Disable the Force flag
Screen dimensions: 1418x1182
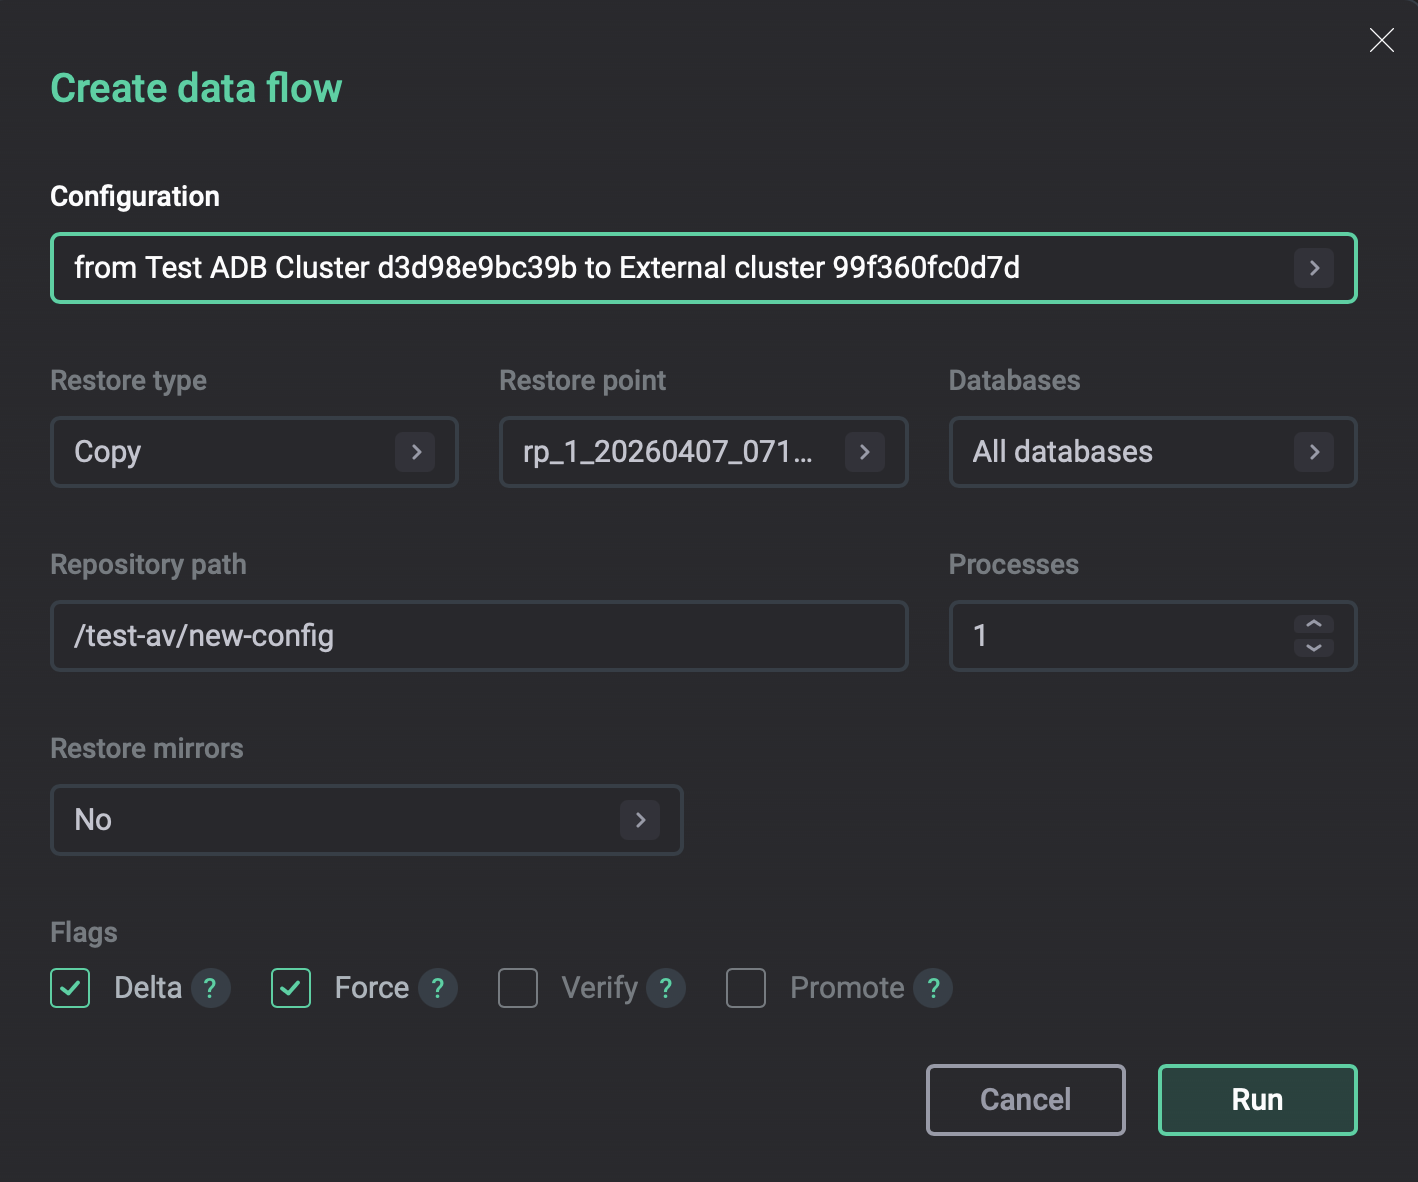(290, 988)
